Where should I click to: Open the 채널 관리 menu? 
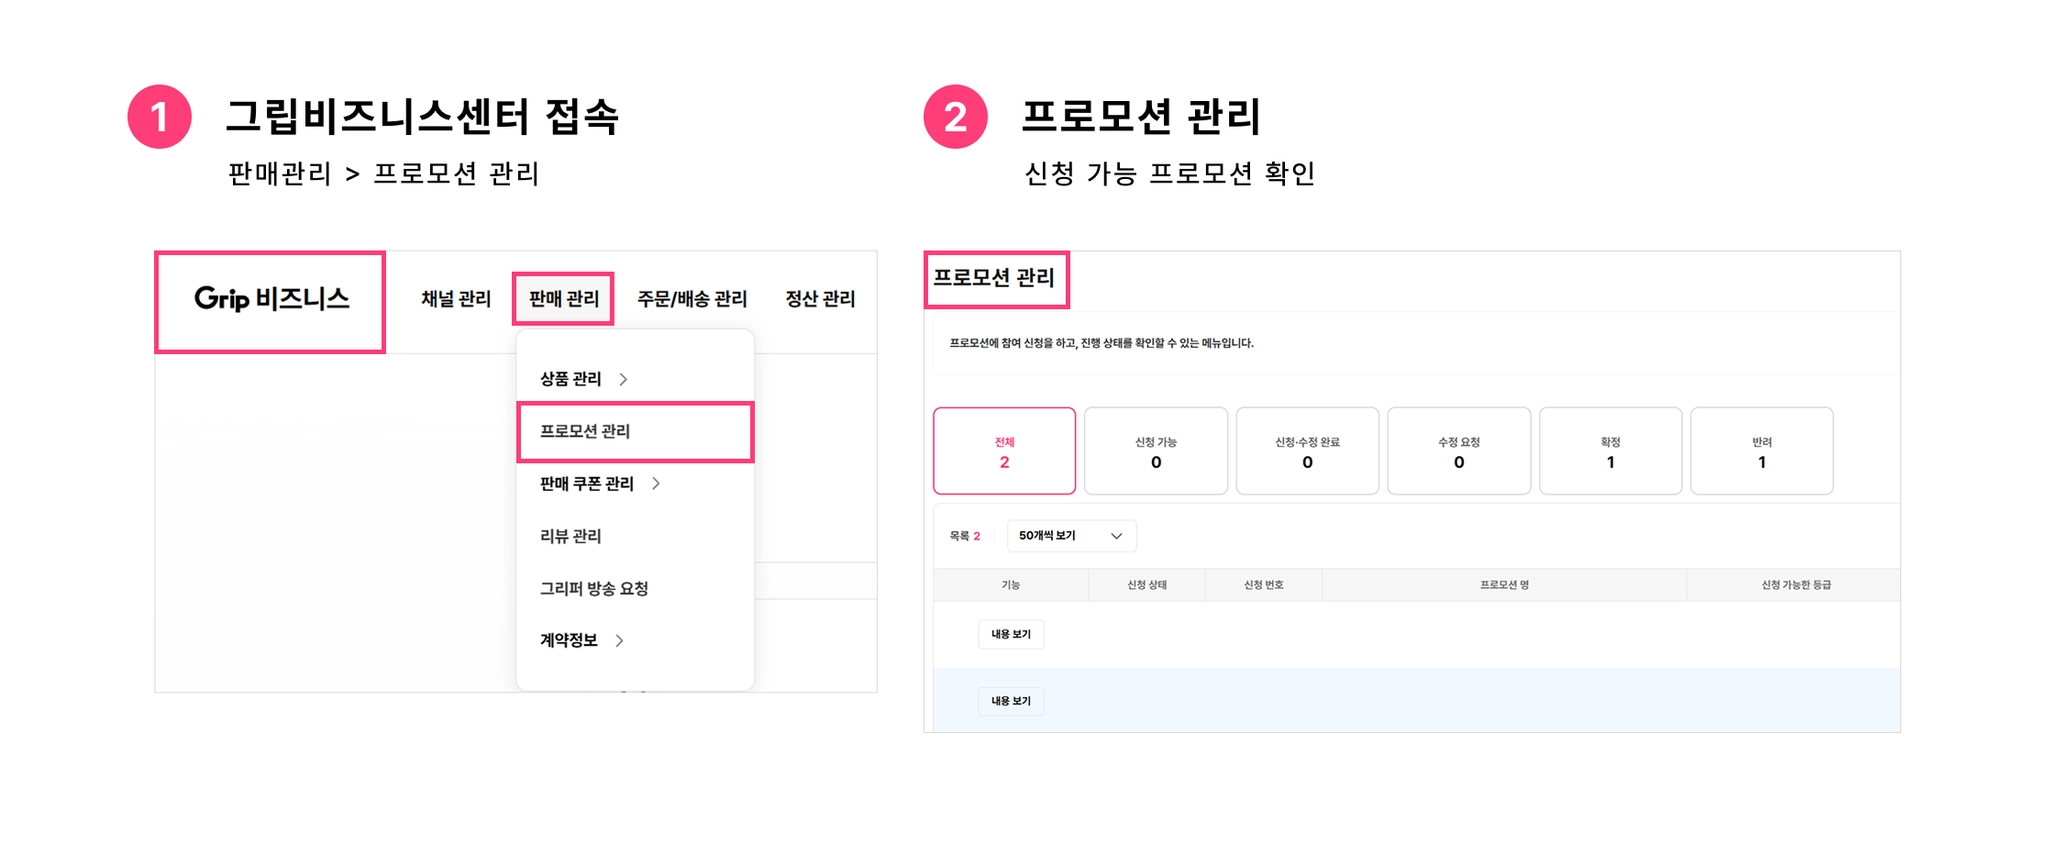(x=456, y=299)
